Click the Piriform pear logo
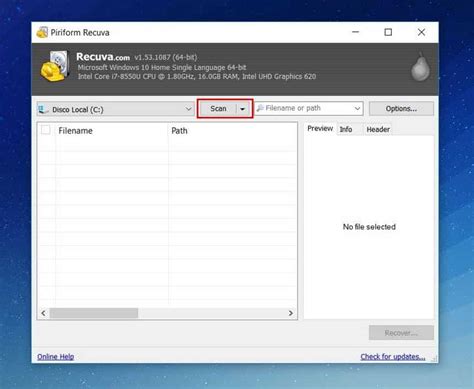This screenshot has width=474, height=389. pos(420,67)
